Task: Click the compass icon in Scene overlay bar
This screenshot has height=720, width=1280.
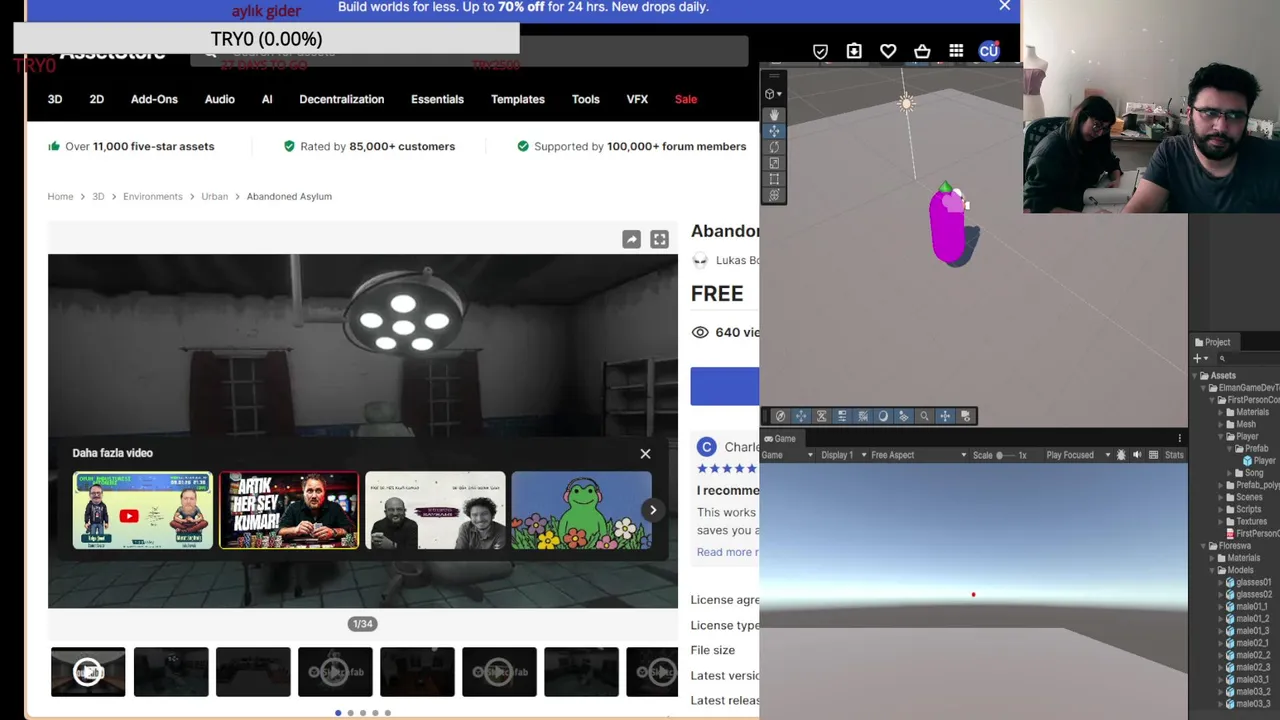Action: [x=781, y=416]
